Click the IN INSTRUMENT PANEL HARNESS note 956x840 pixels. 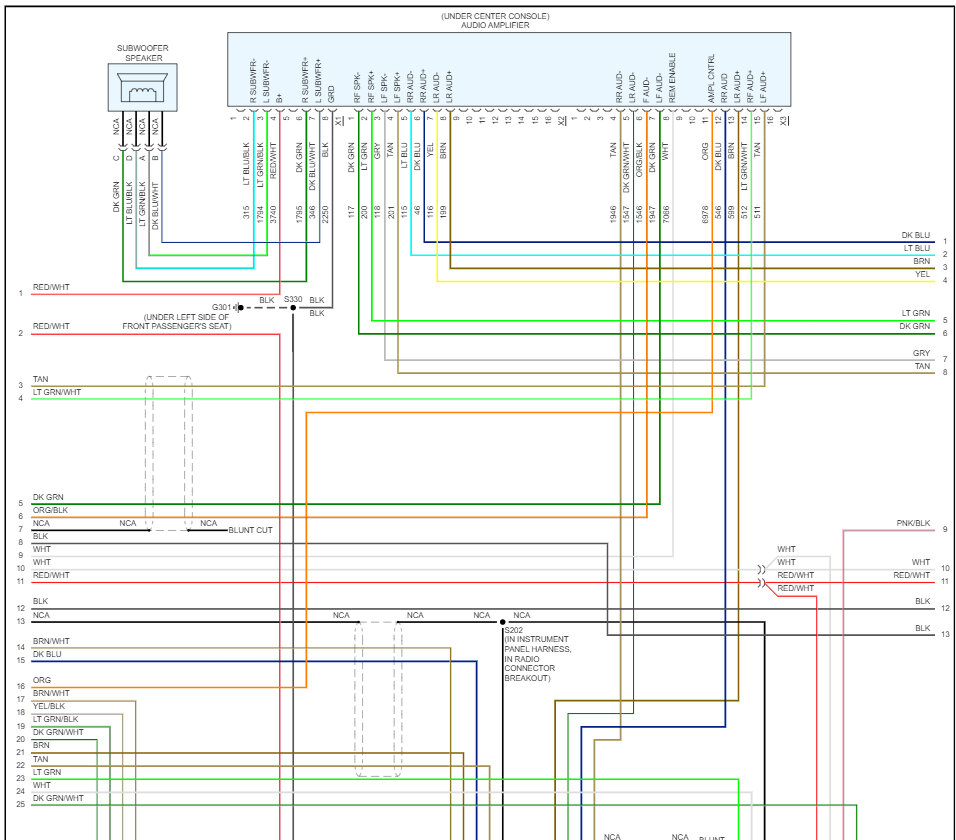tap(538, 658)
